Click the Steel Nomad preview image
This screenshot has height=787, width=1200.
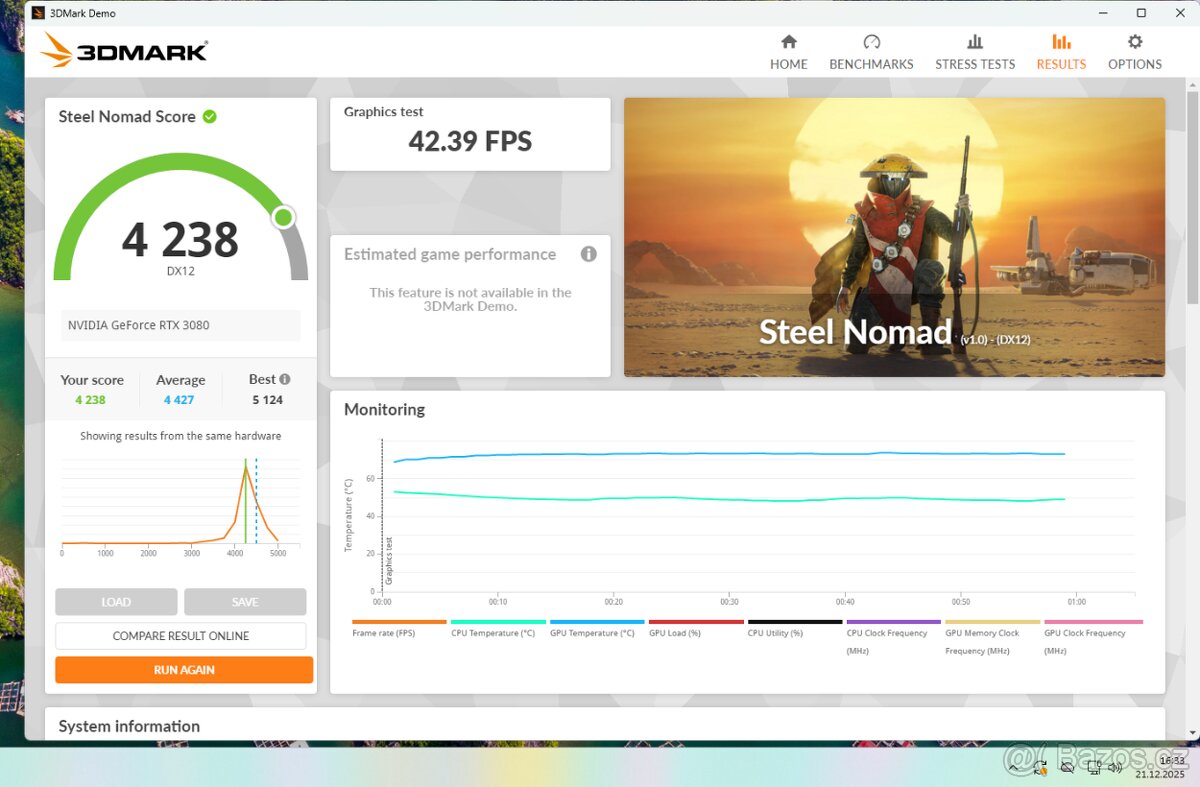pos(894,237)
